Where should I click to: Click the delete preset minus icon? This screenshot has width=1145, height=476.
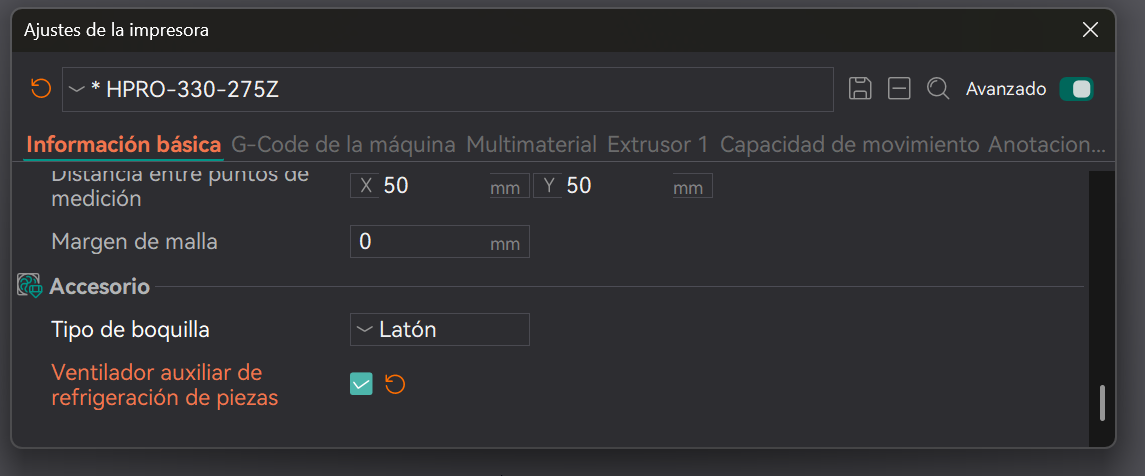pyautogui.click(x=899, y=89)
